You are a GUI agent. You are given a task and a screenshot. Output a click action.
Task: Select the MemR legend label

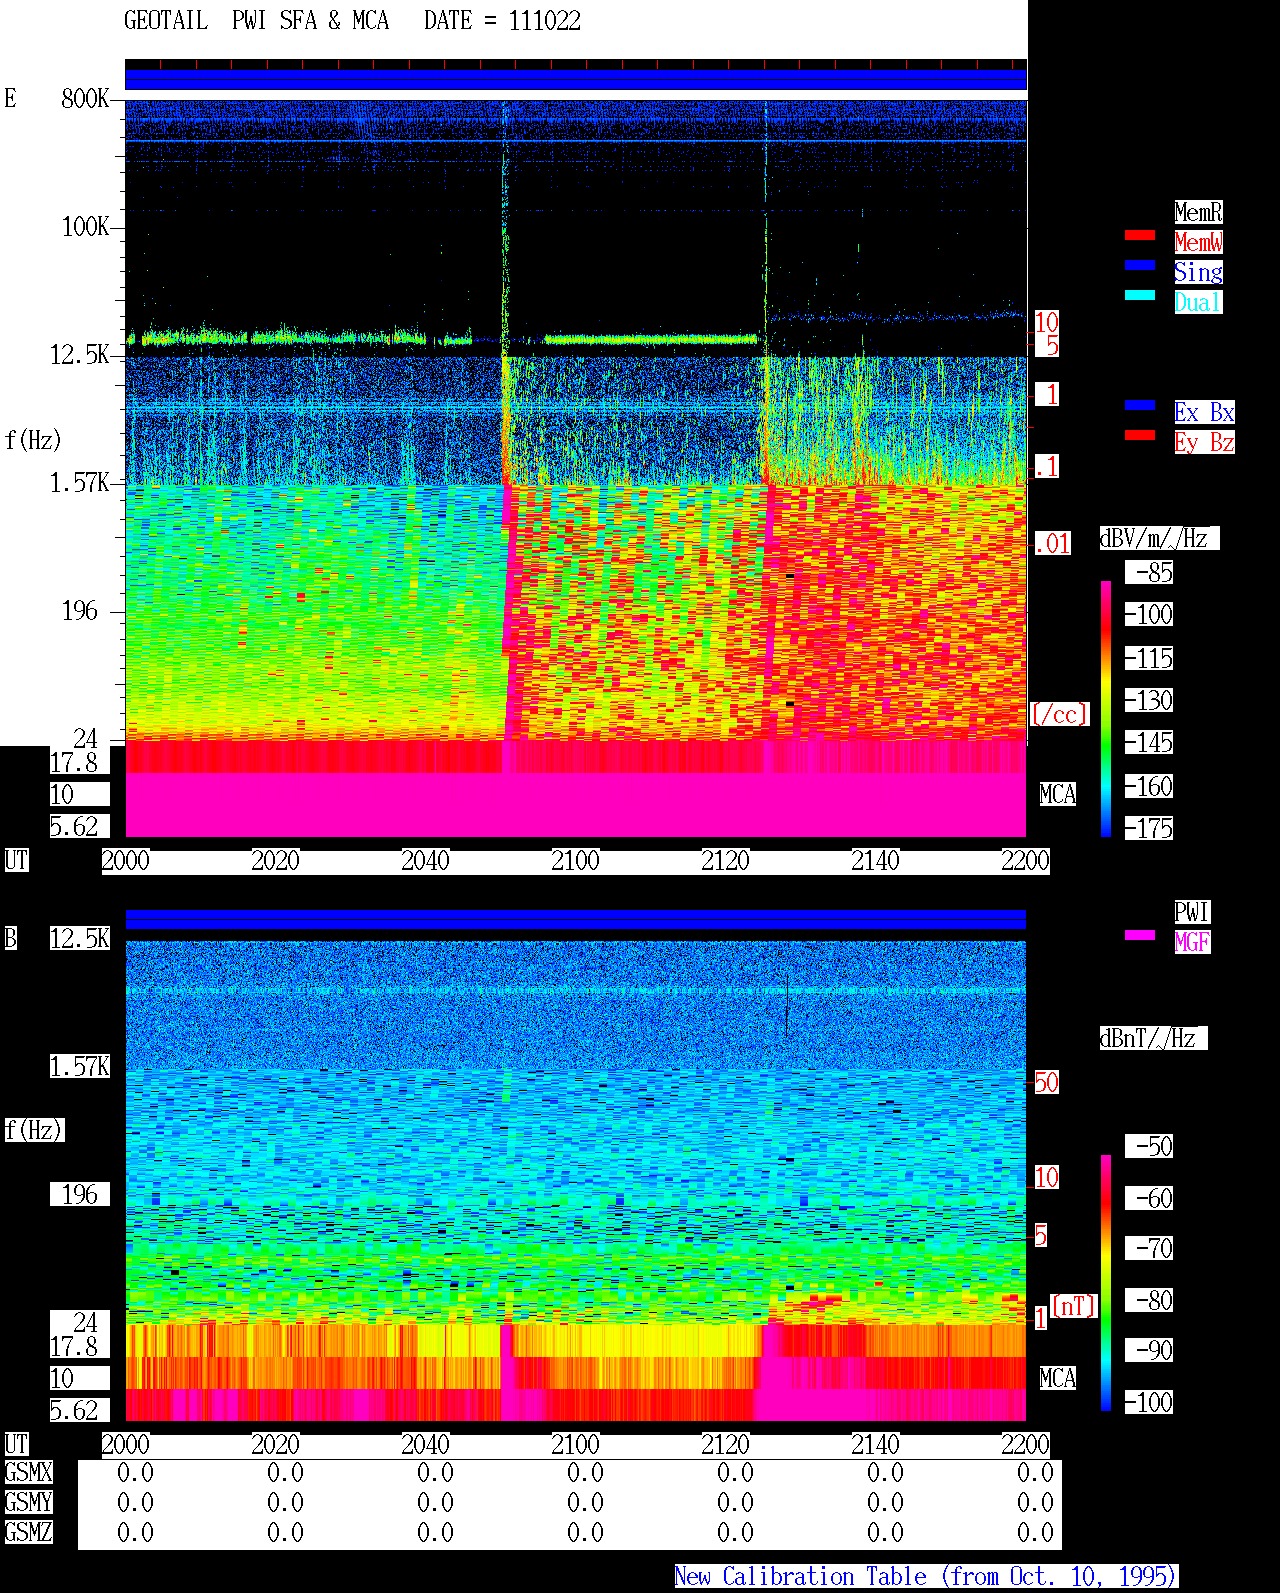point(1198,212)
